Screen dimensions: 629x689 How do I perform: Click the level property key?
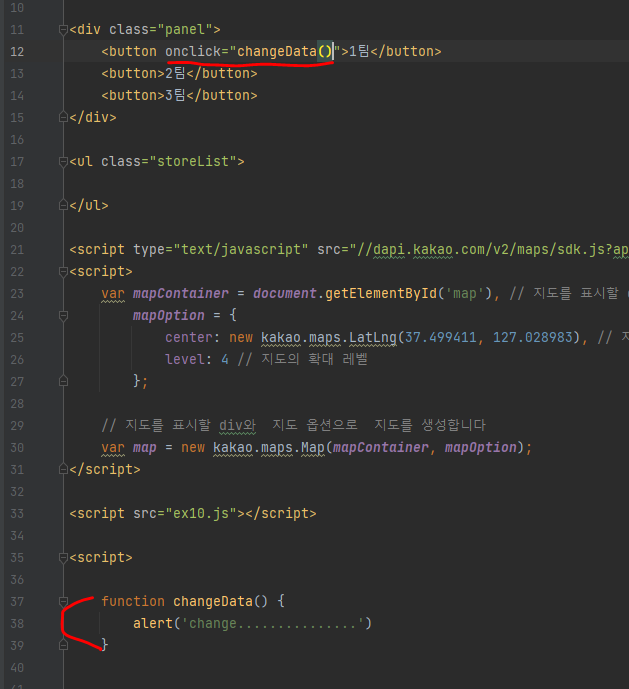tap(185, 359)
